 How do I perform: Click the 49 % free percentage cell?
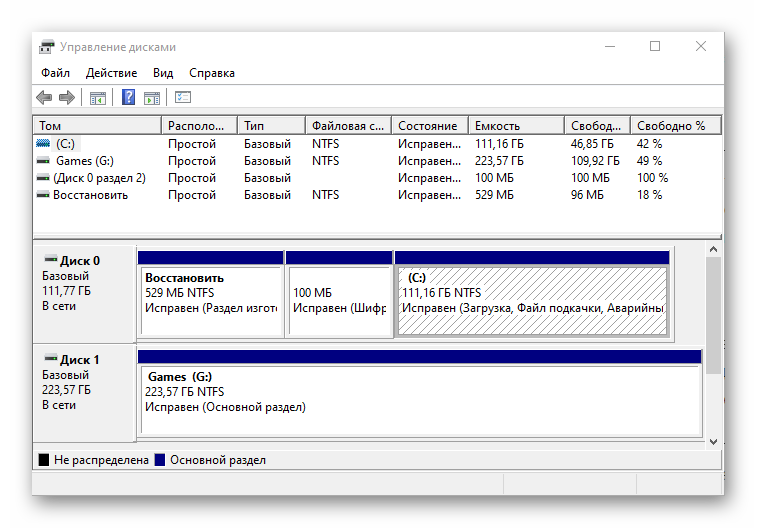pos(649,161)
